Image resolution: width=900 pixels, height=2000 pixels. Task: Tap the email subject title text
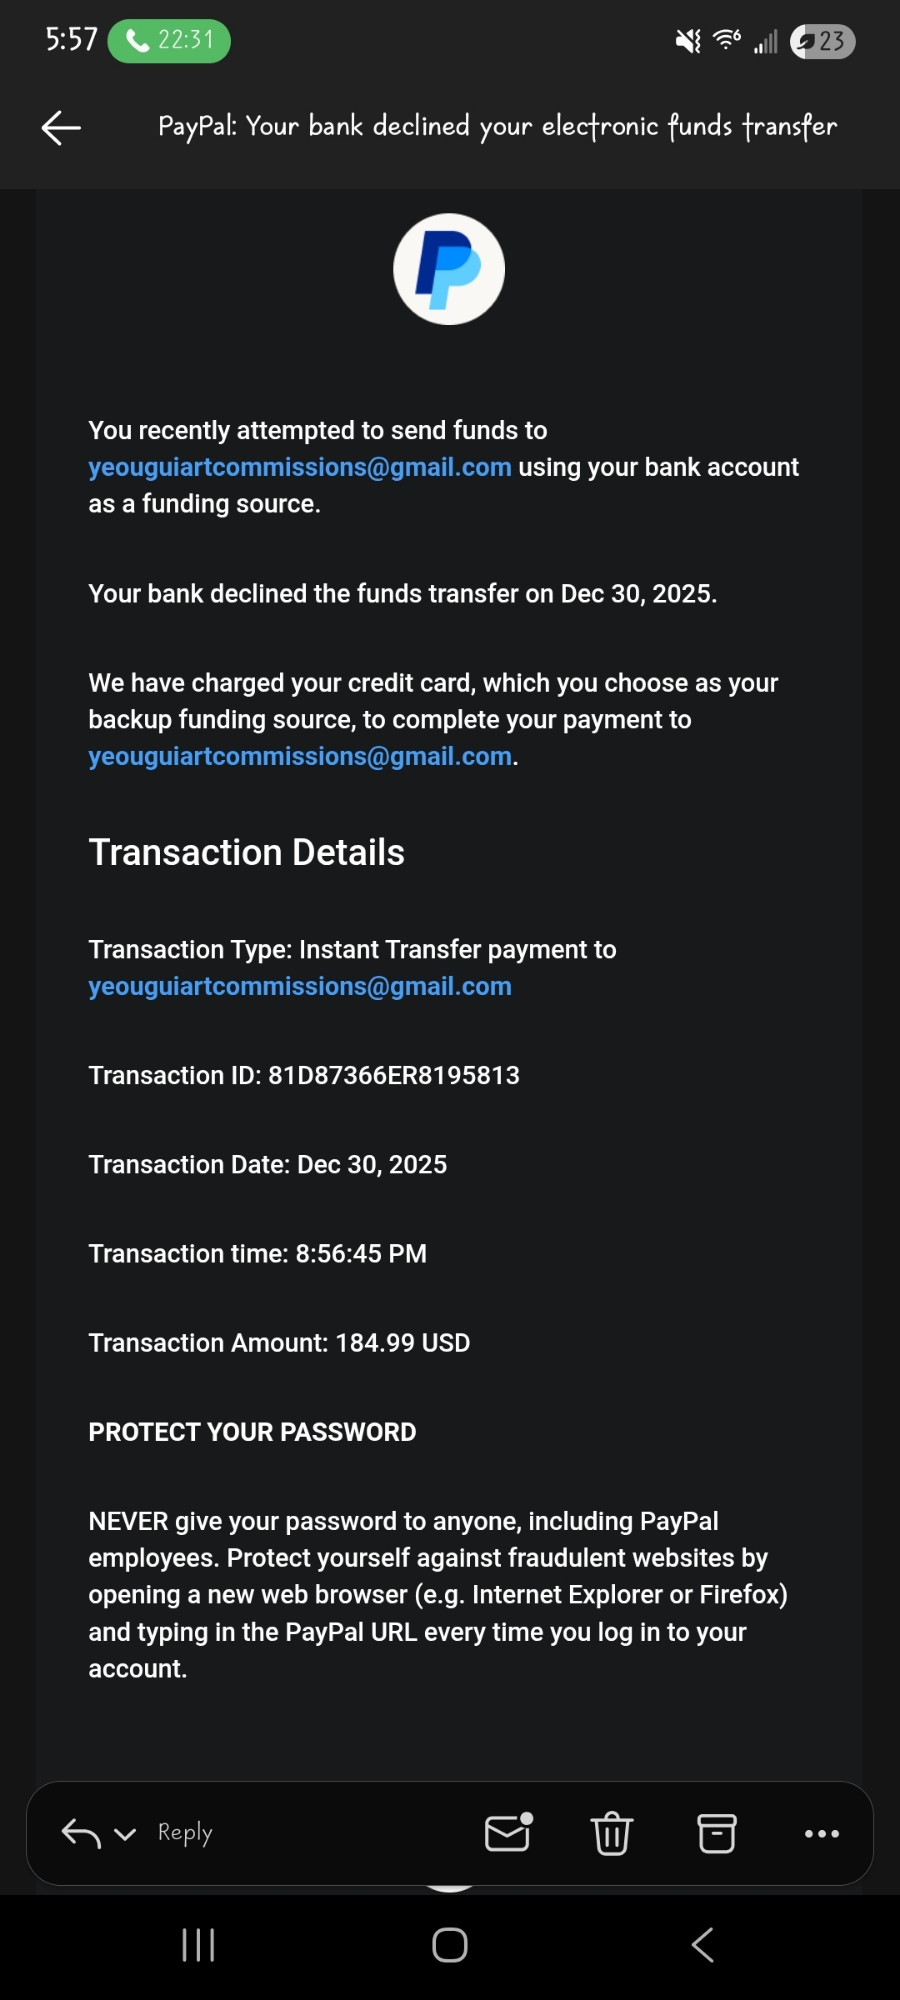point(497,127)
